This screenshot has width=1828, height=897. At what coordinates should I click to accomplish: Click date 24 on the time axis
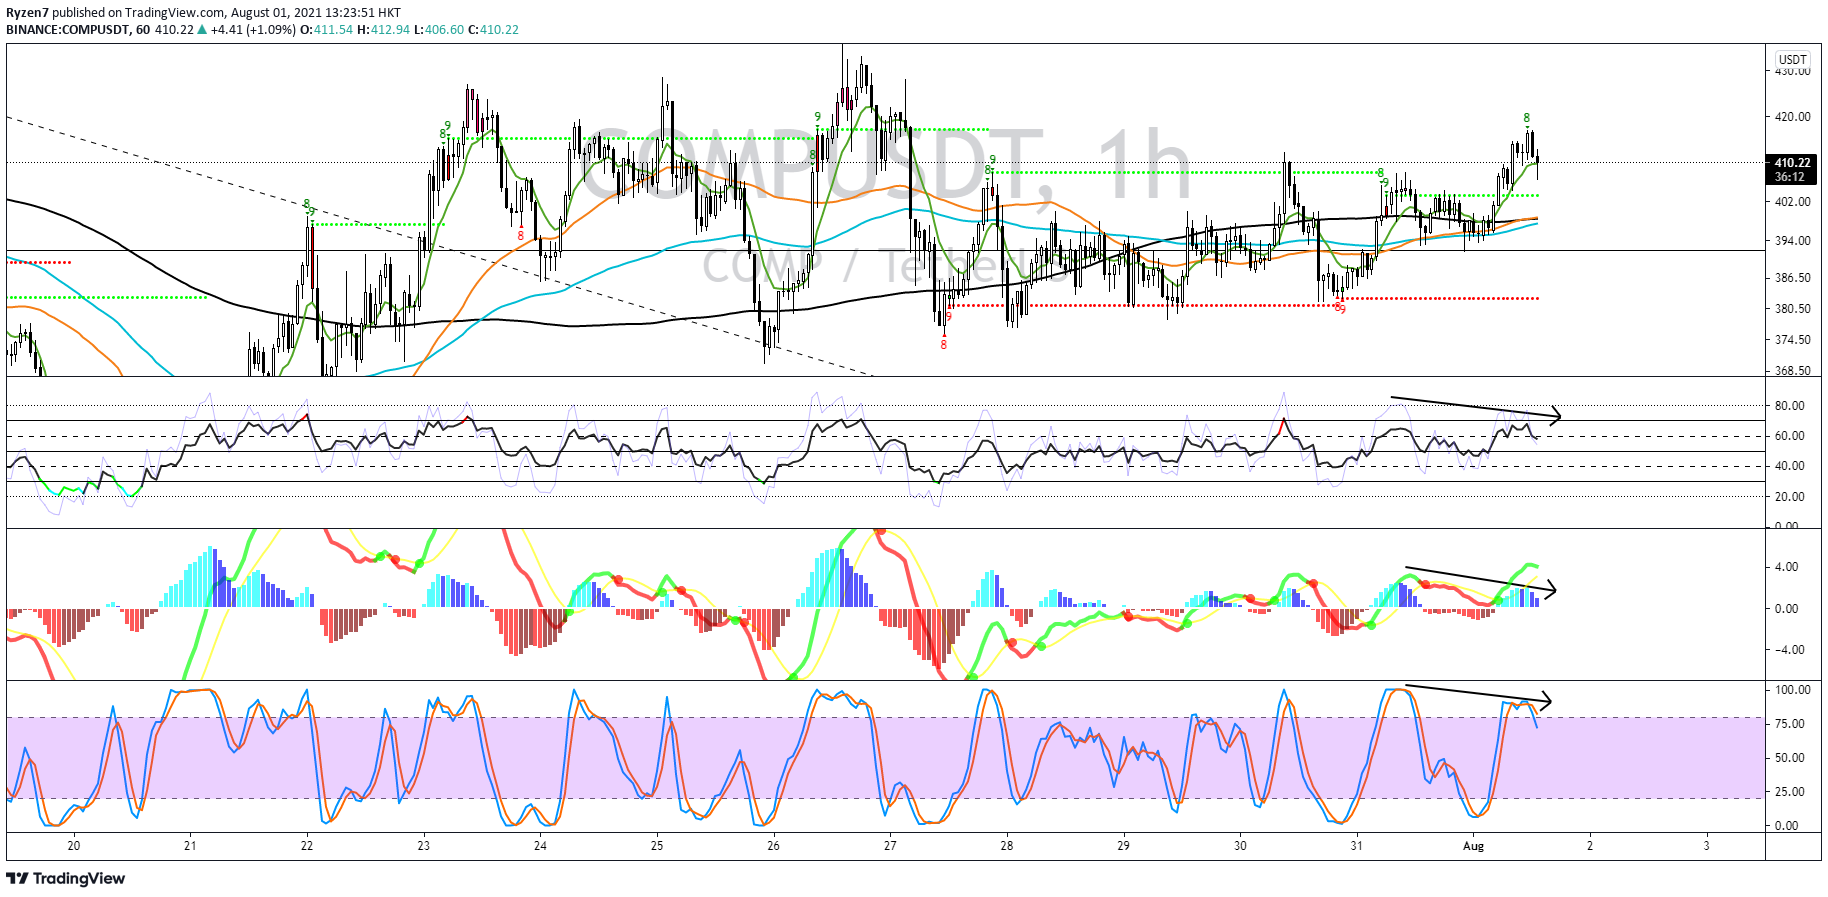tap(540, 845)
